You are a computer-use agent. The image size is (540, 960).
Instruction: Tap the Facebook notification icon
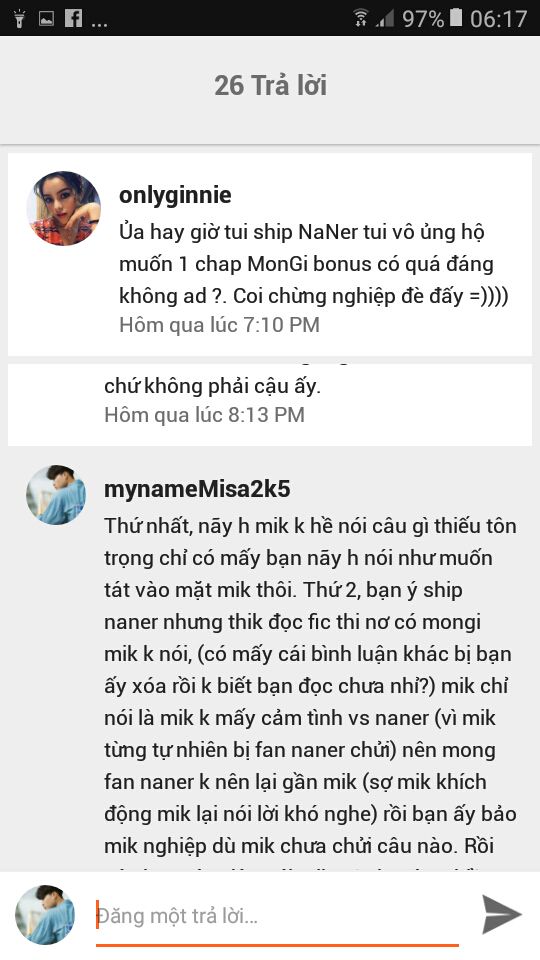[x=73, y=18]
